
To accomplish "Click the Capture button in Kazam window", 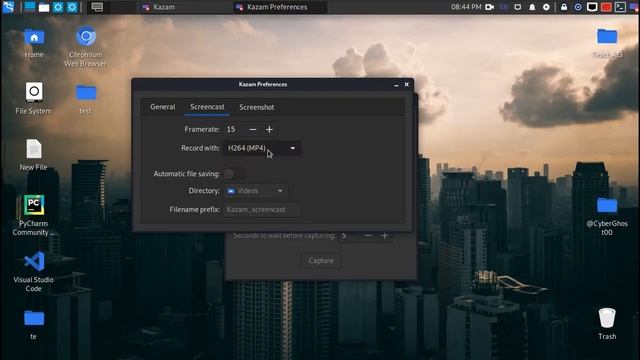I will click(321, 260).
